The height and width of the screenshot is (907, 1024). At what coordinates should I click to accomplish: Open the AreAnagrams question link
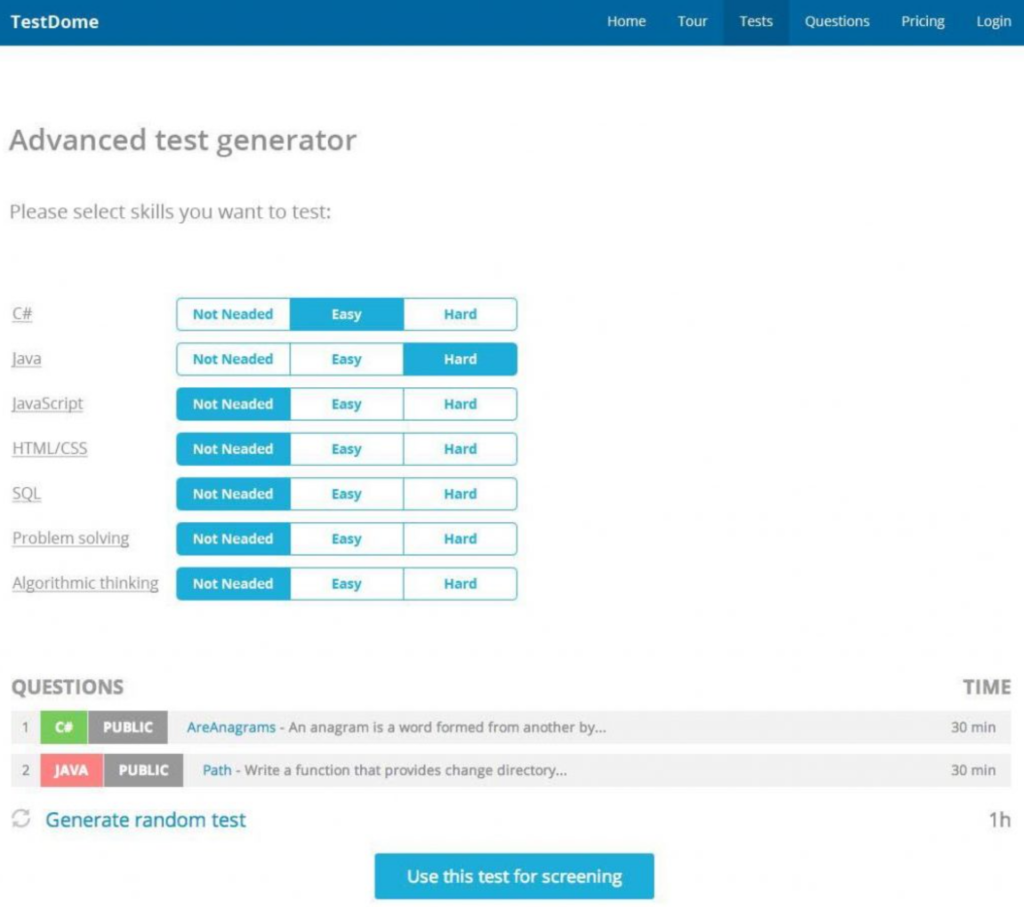point(231,727)
